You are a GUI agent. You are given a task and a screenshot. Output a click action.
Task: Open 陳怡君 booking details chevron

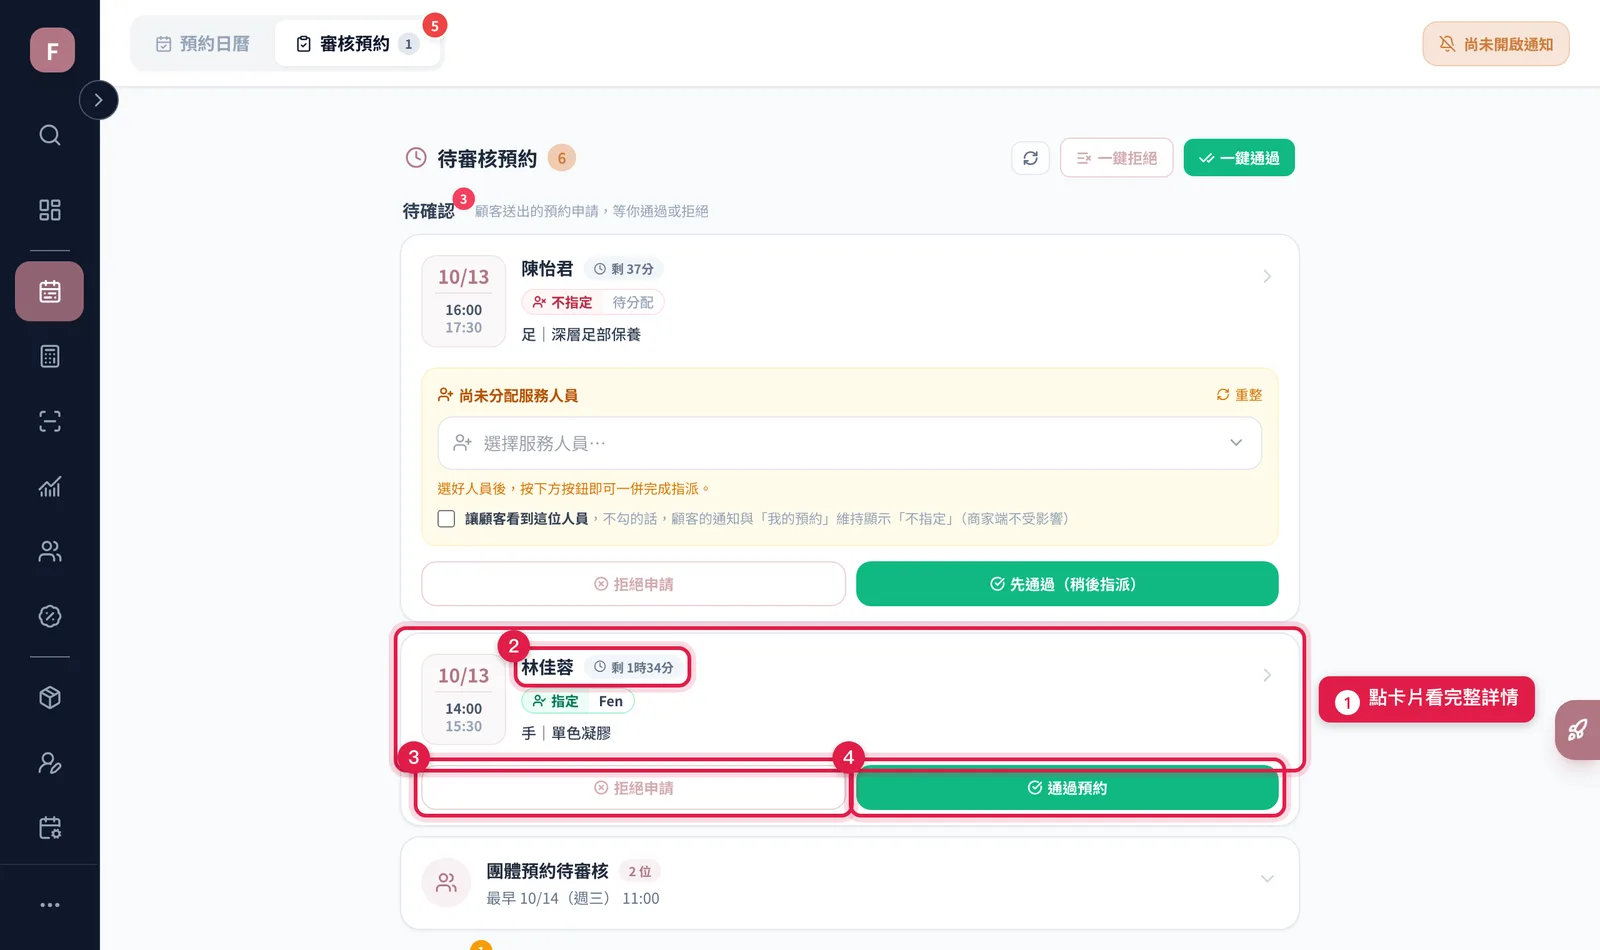tap(1267, 276)
